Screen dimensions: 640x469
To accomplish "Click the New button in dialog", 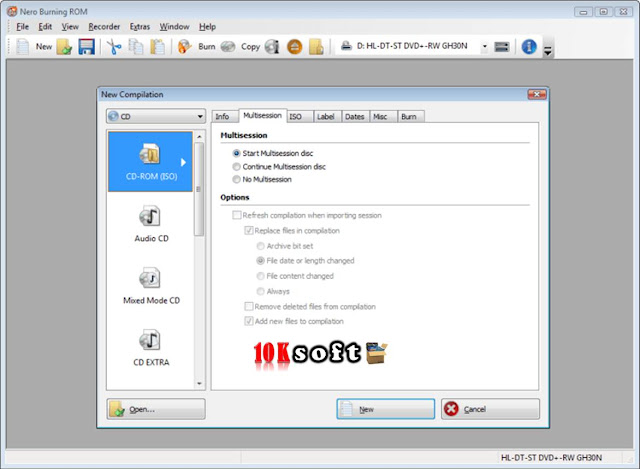I will [x=386, y=409].
